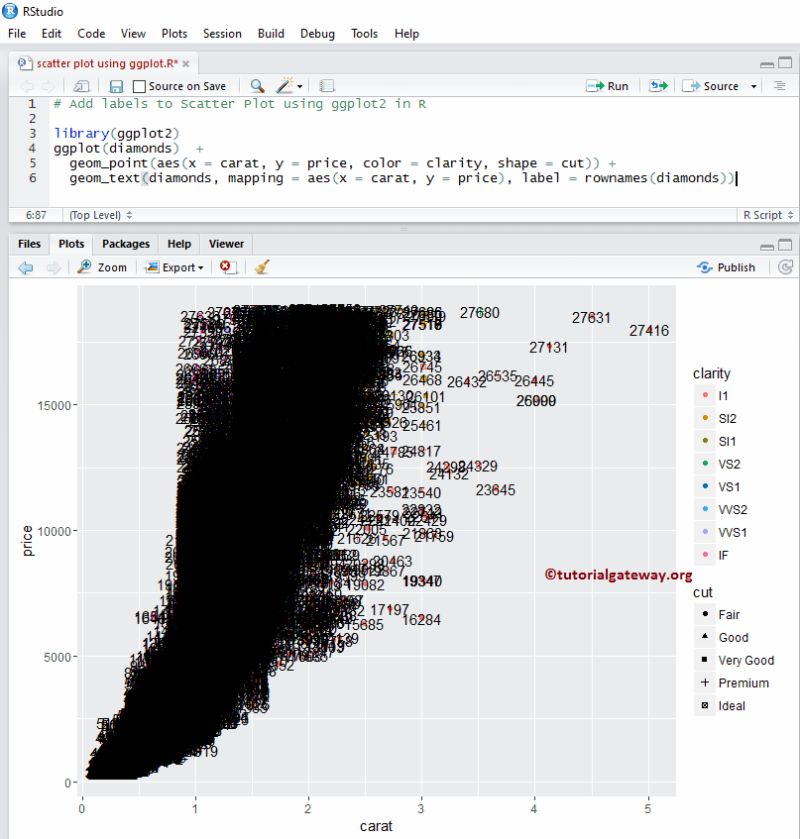This screenshot has width=800, height=839.
Task: Discard the current plot
Action: (x=225, y=267)
